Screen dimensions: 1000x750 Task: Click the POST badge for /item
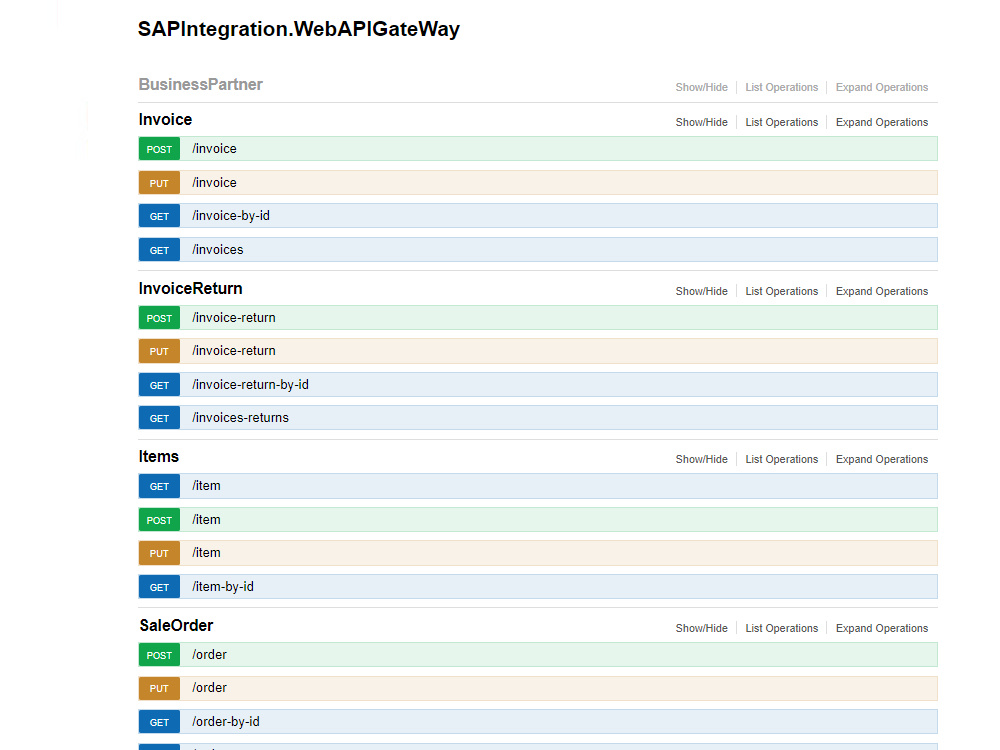tap(159, 520)
